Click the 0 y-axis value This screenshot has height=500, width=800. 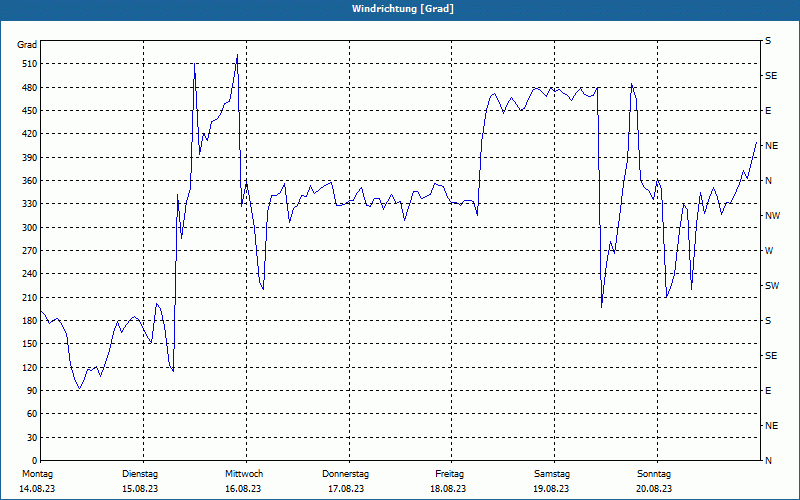click(x=34, y=461)
